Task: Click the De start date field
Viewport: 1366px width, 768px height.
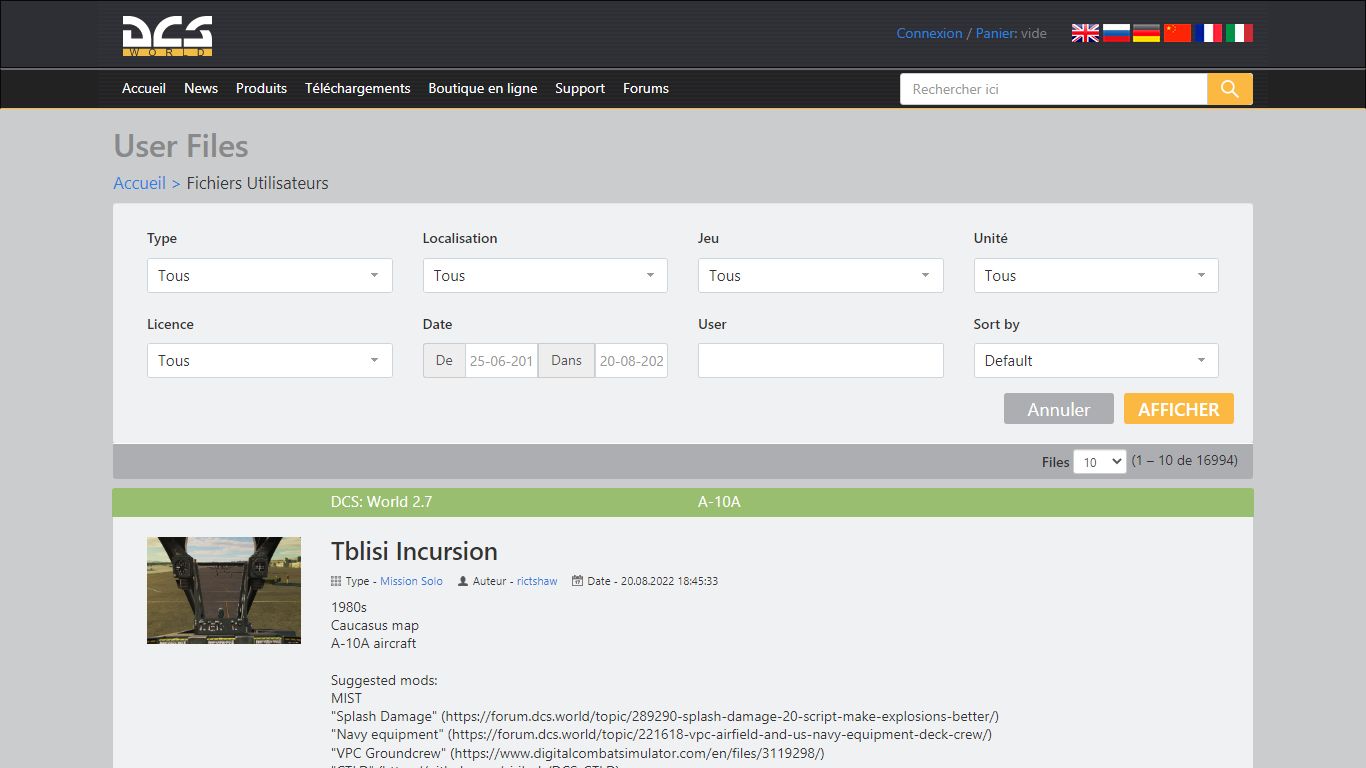Action: click(x=501, y=360)
